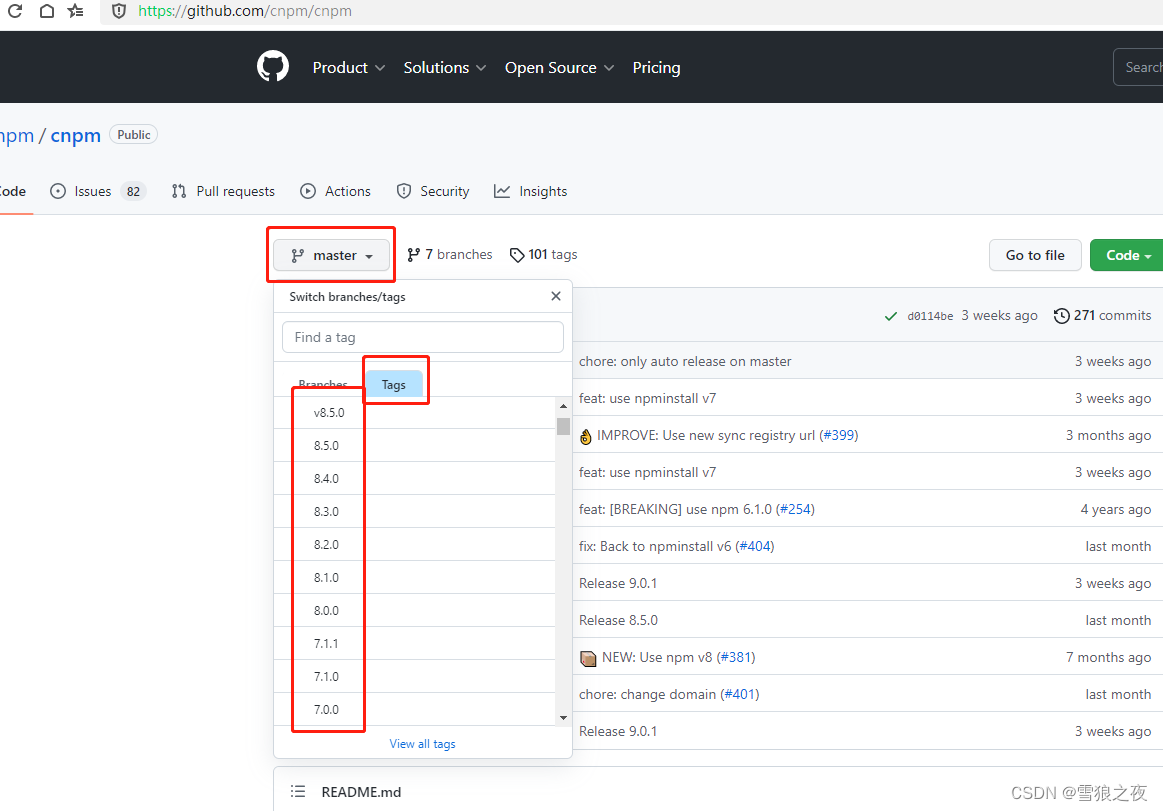Open commit 'IMPROVE: Use new sync registry url'
The image size is (1163, 811).
click(x=705, y=436)
